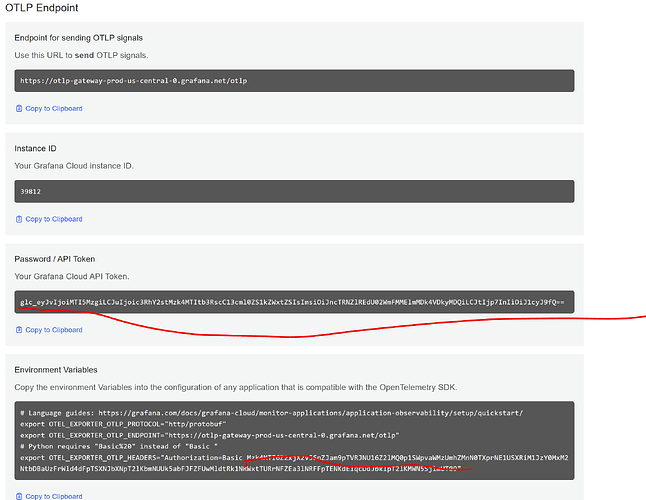Screen dimensions: 646x500
Task: Click the clipboard icon under the Environment Variables block
Action: point(19,496)
